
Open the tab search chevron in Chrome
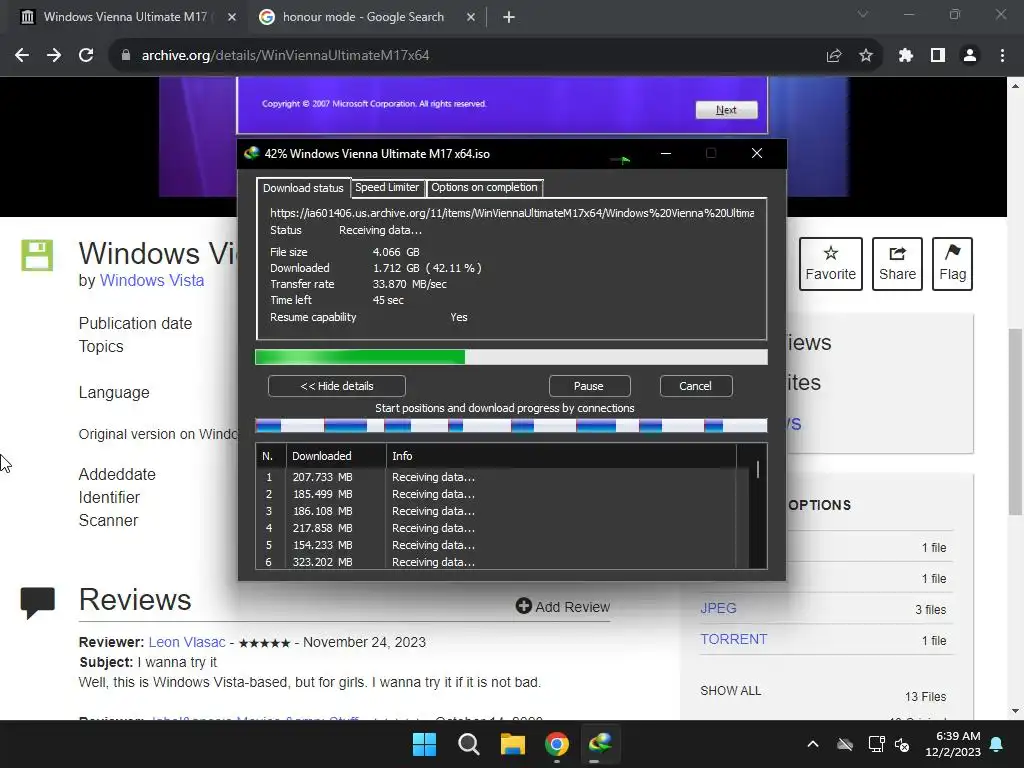(863, 14)
